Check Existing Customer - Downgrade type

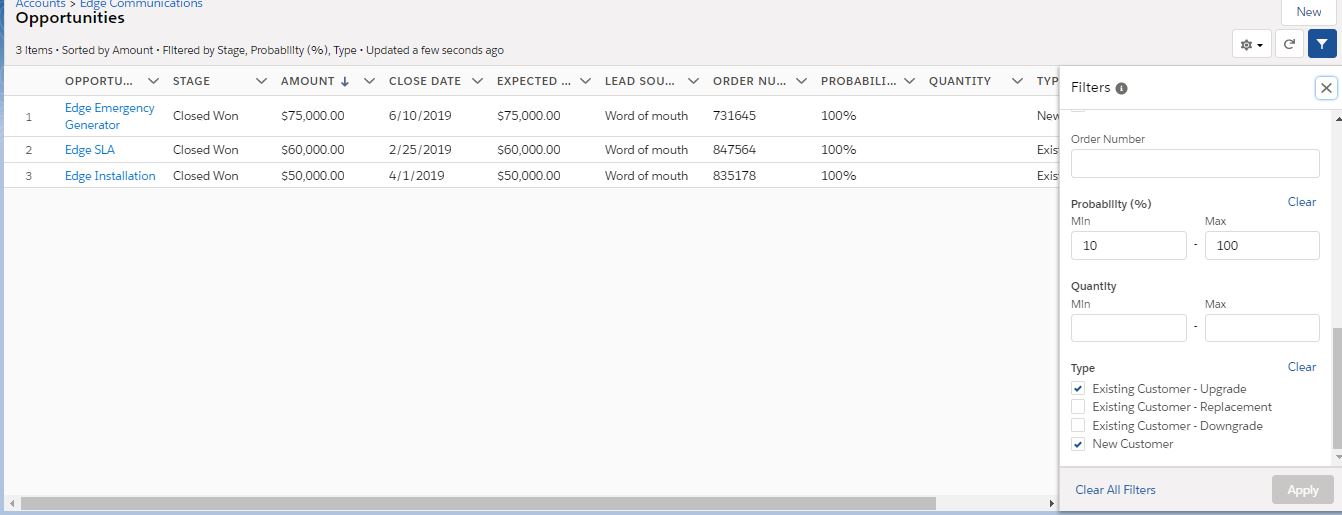pyautogui.click(x=1078, y=426)
